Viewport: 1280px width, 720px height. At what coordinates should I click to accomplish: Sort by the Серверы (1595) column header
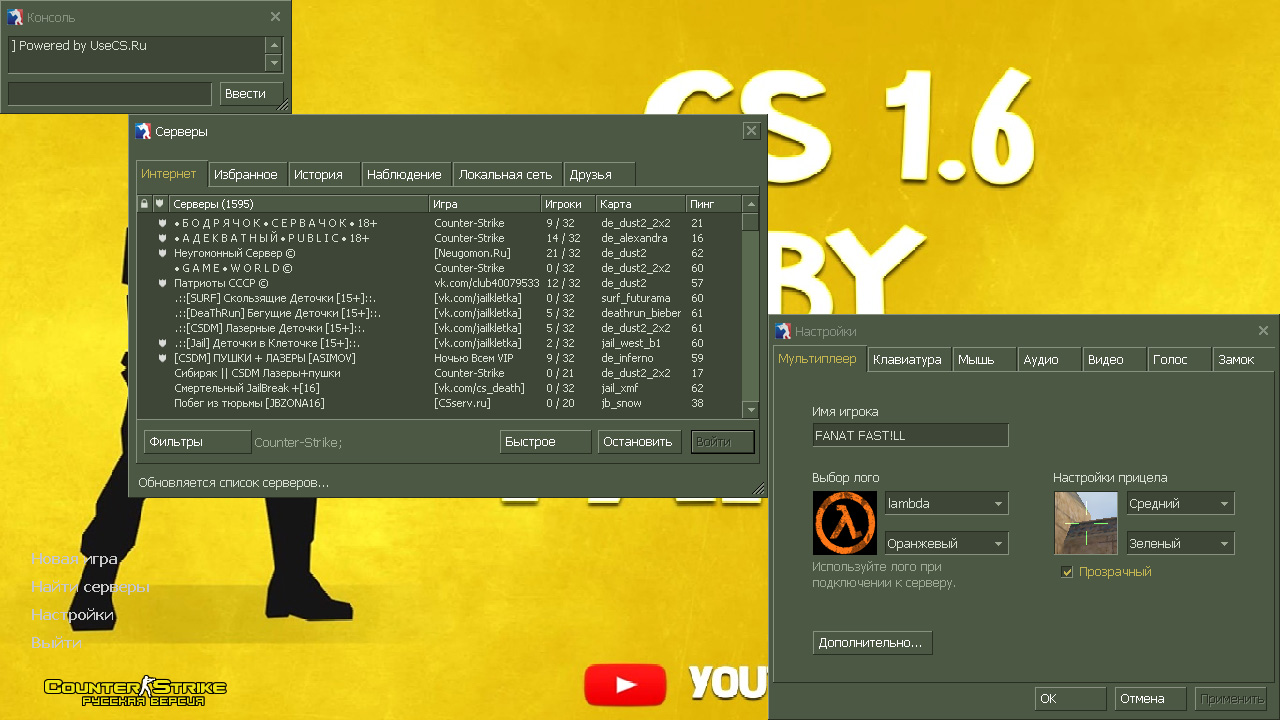(298, 204)
